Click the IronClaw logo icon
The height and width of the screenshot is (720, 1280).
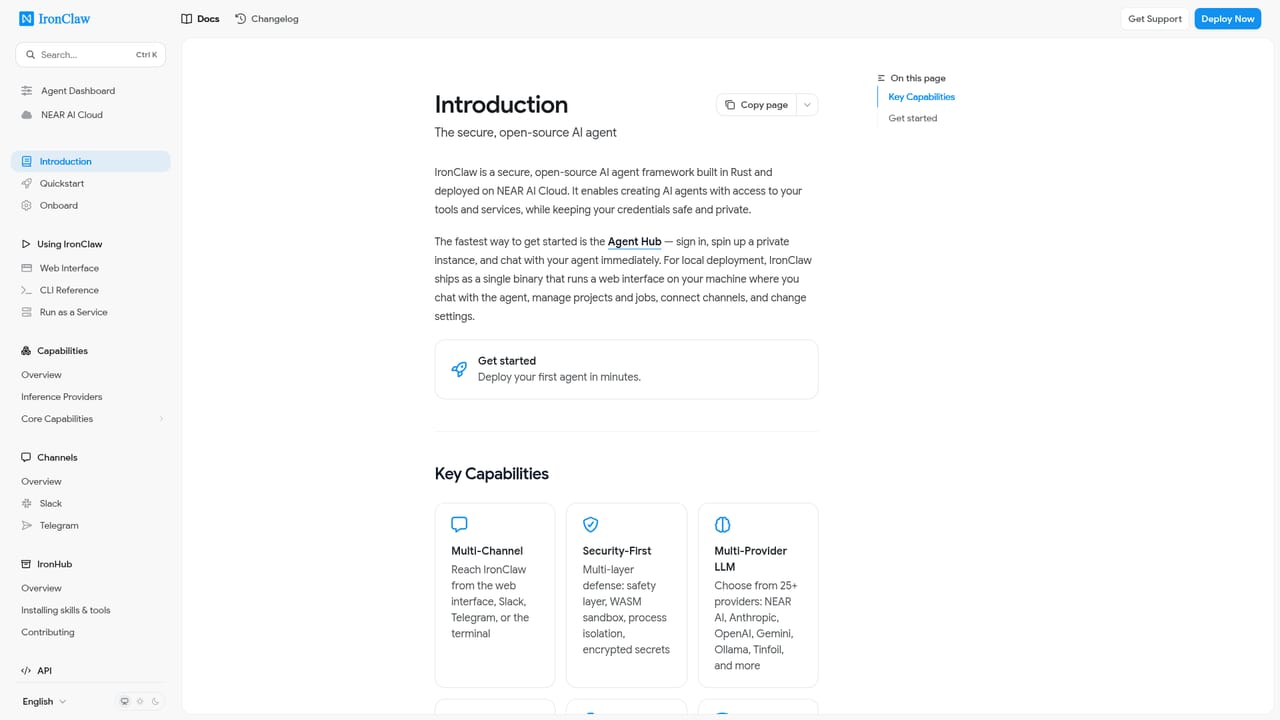click(x=26, y=18)
